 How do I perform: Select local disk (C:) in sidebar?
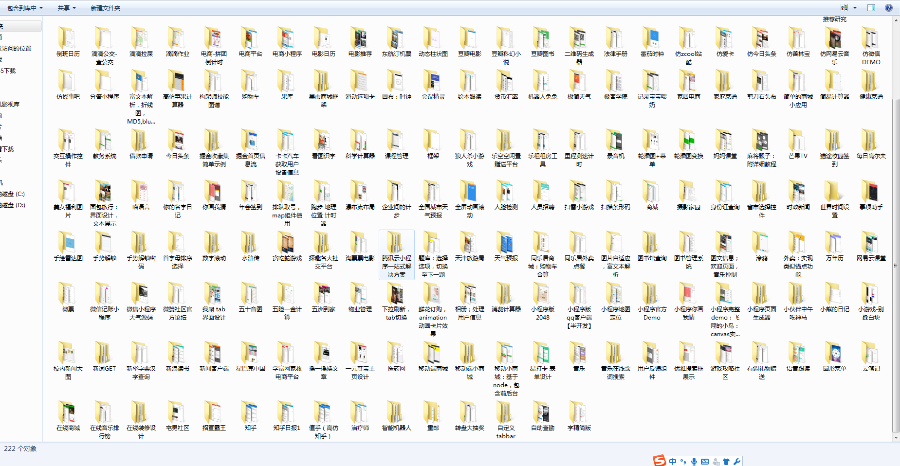click(12, 193)
